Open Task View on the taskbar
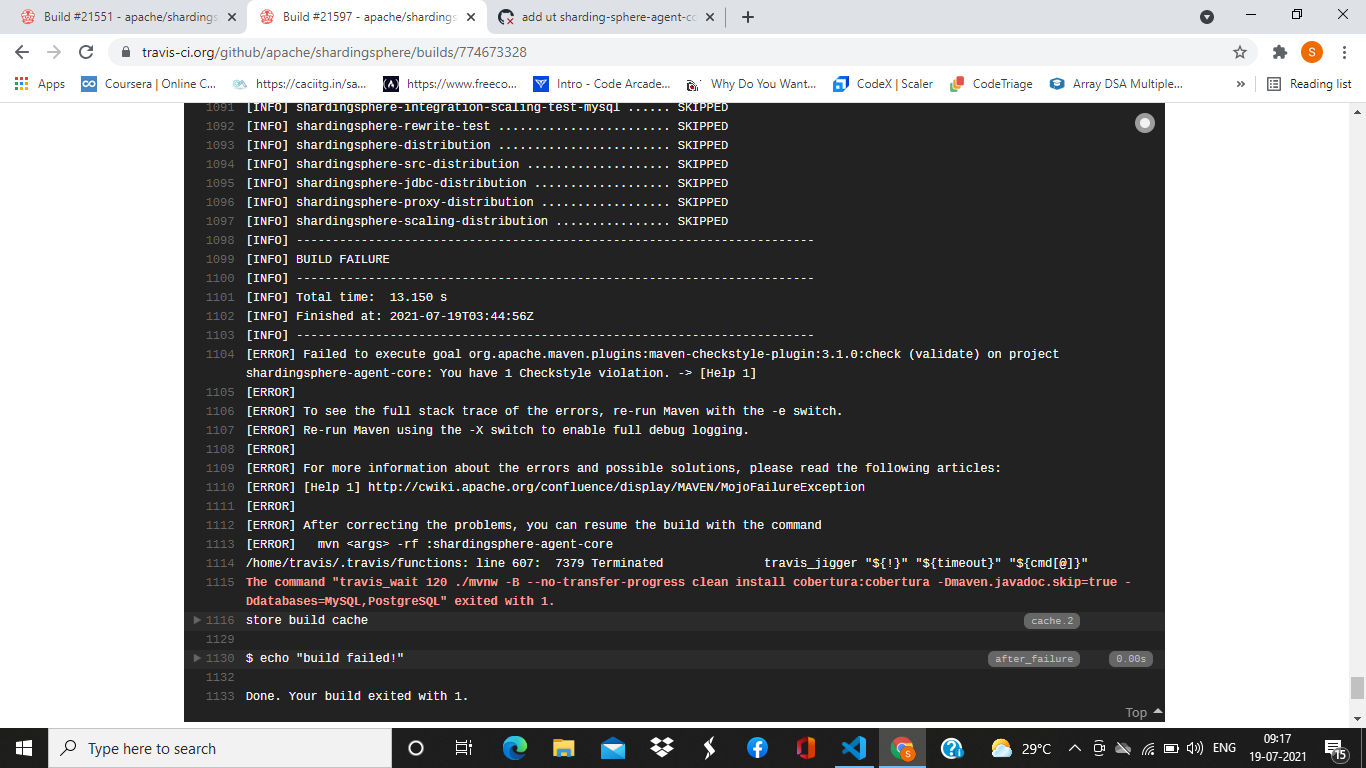Image resolution: width=1366 pixels, height=768 pixels. click(464, 748)
